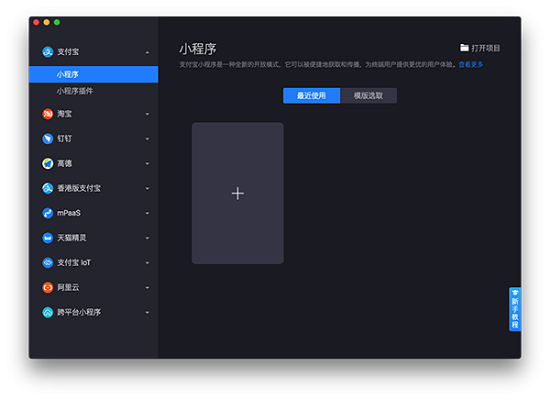The width and height of the screenshot is (550, 400).
Task: Click the Alibaba Cloud (阿里云) icon
Action: point(47,288)
